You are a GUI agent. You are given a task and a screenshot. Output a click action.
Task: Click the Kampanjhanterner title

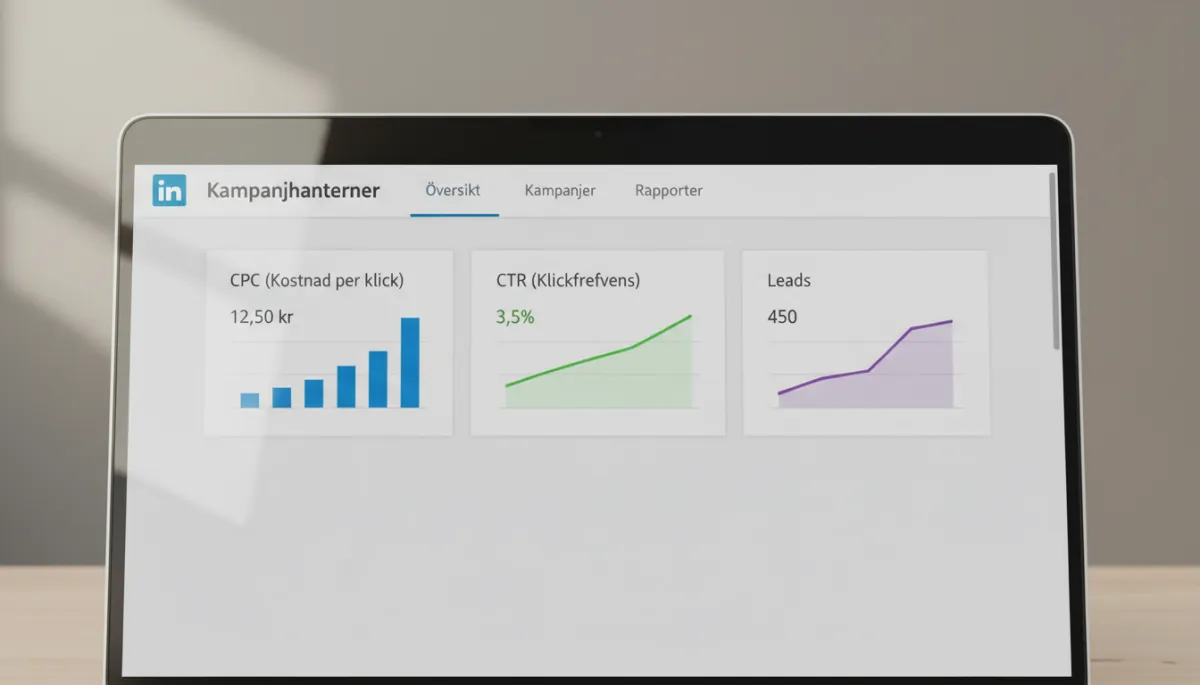click(x=293, y=190)
